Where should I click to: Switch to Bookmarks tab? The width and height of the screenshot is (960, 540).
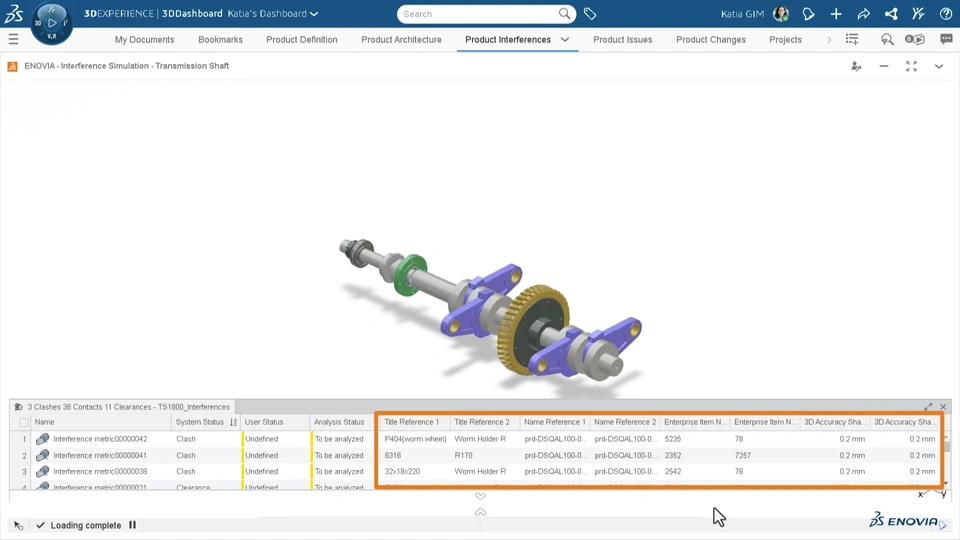tap(220, 40)
